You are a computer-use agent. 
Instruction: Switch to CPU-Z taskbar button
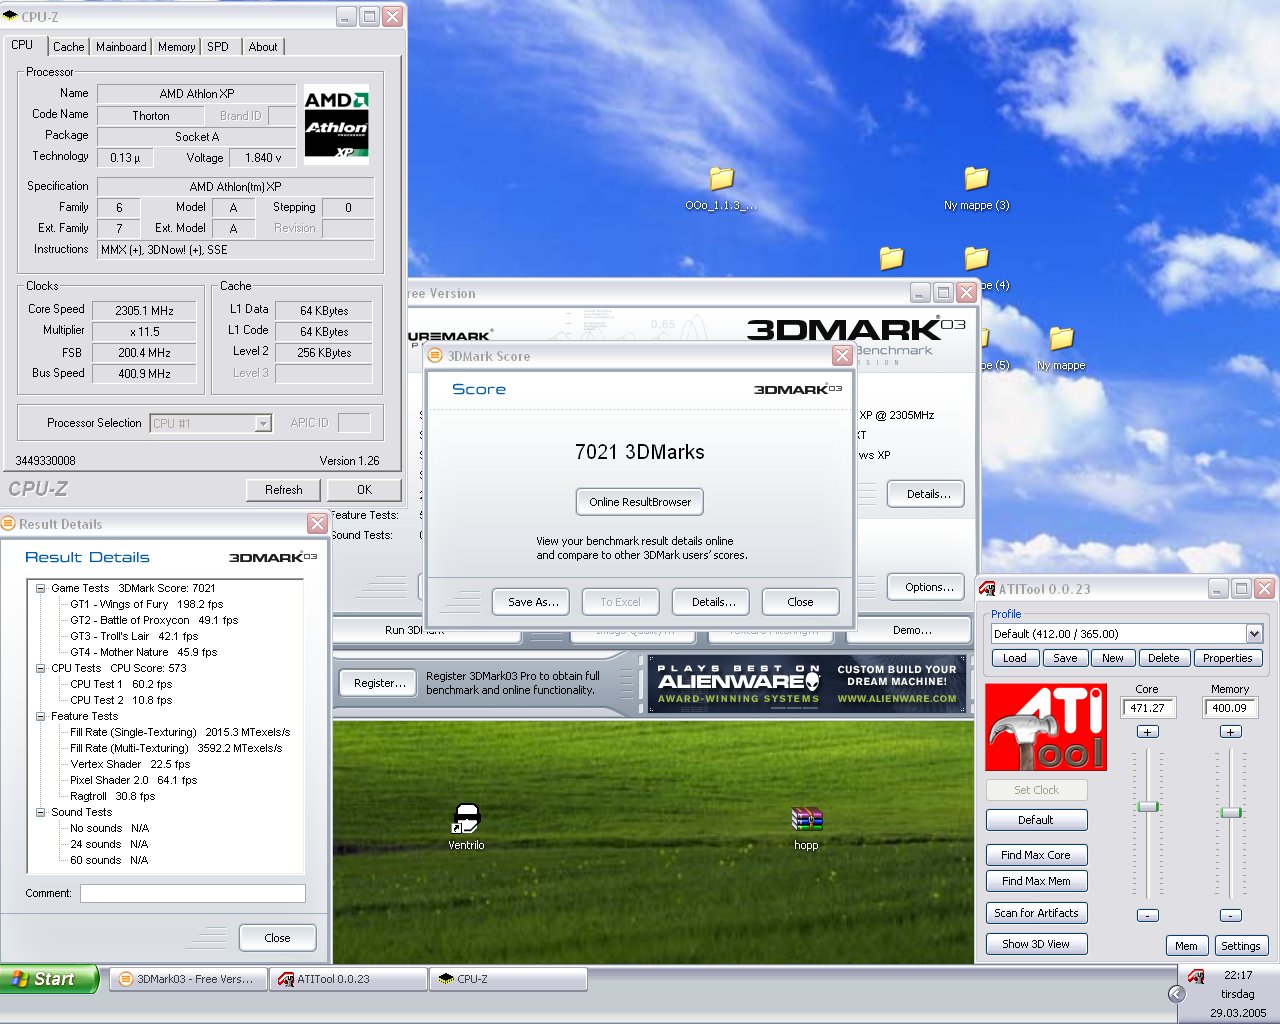[508, 979]
